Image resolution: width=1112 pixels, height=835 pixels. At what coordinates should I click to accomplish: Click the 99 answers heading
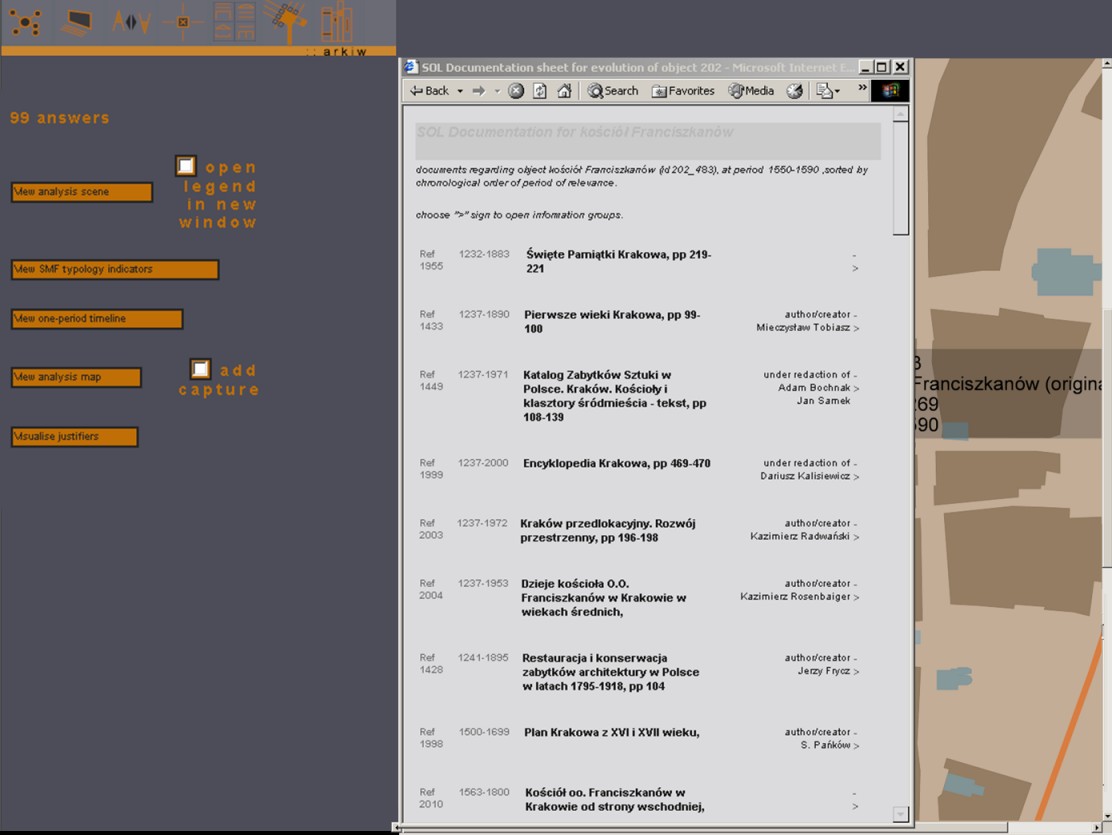click(x=60, y=118)
